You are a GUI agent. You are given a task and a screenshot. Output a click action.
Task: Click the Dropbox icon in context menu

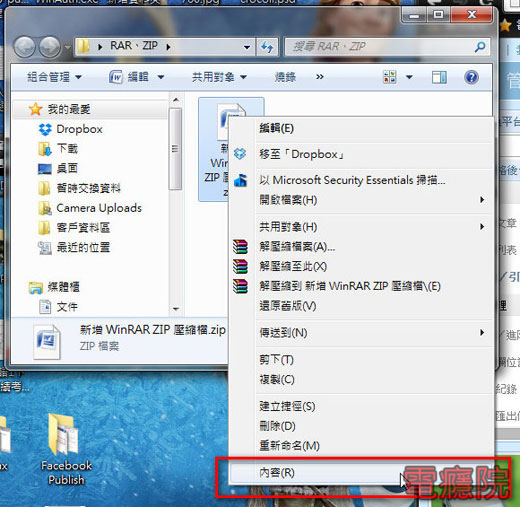click(240, 154)
